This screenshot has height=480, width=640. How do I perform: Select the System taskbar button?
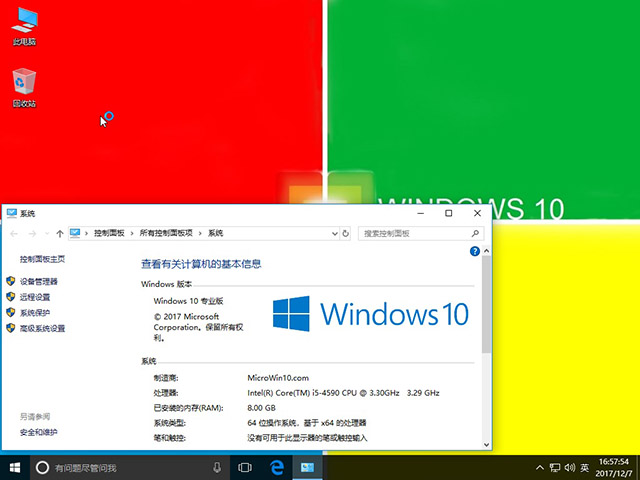click(307, 468)
